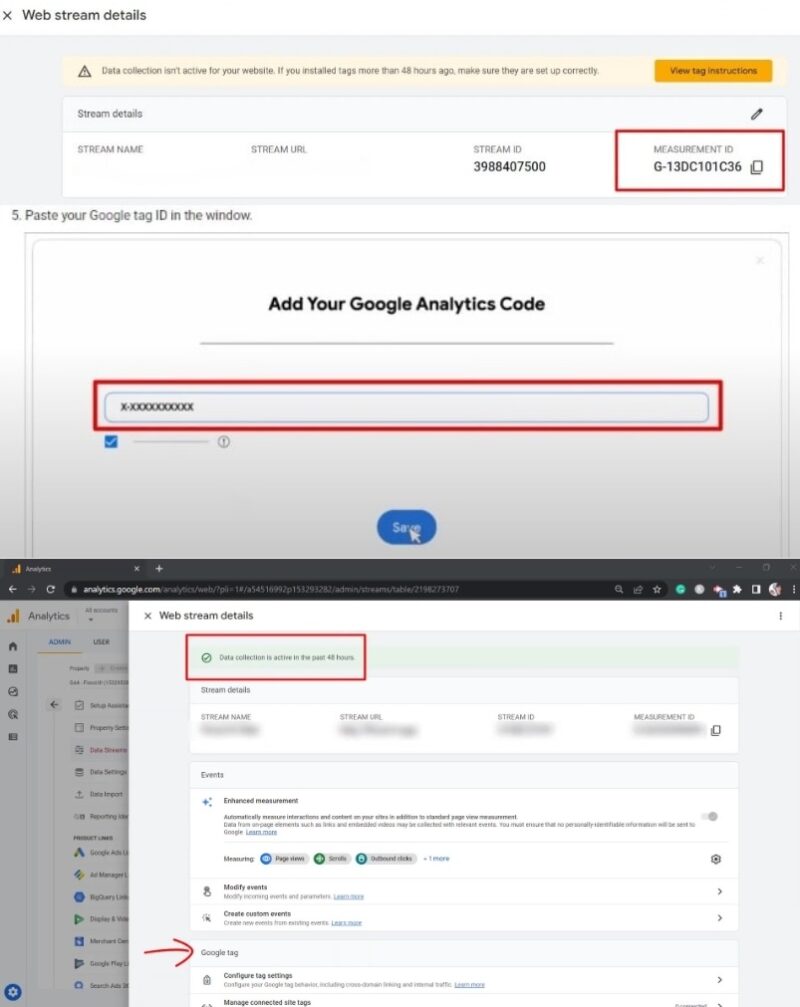This screenshot has height=1007, width=800.
Task: Open Configure in the Analytics sidebar
Action: (x=13, y=737)
